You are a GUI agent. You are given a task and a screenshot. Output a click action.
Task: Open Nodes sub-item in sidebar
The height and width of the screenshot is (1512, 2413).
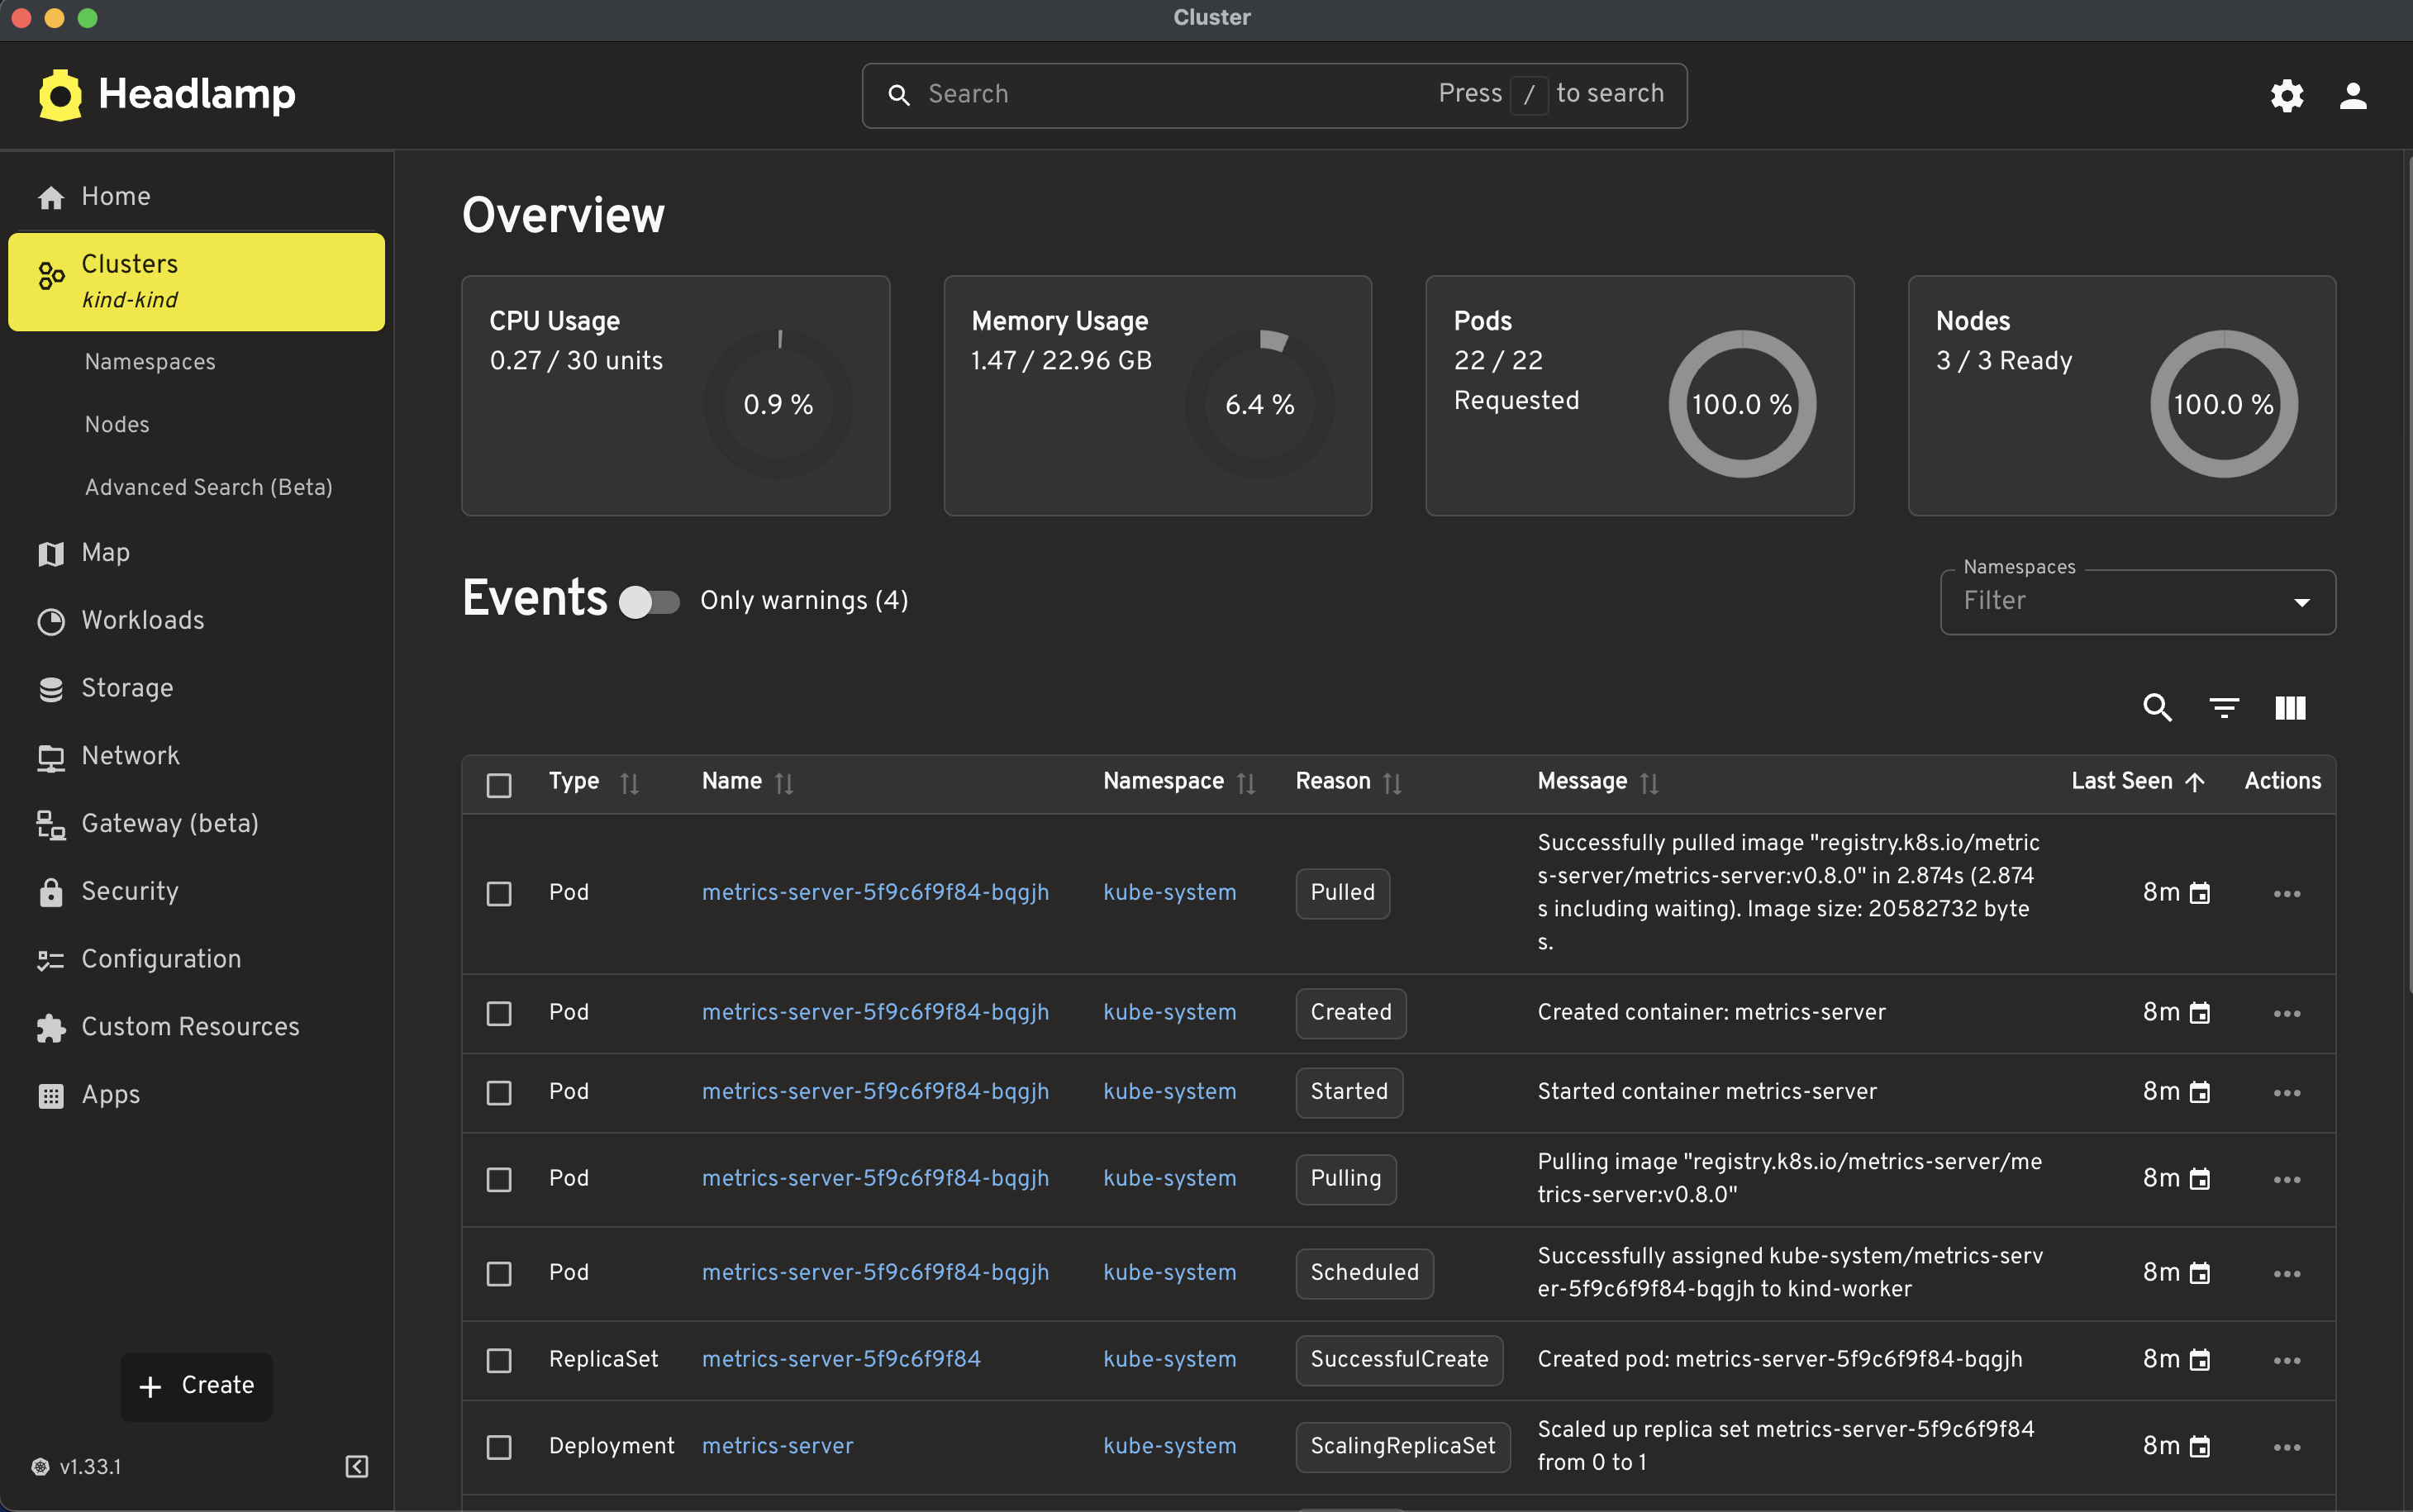pos(117,425)
